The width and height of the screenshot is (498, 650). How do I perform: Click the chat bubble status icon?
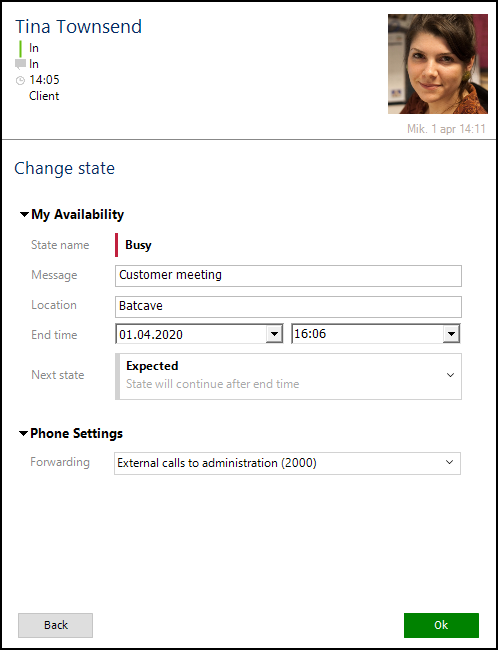(20, 64)
